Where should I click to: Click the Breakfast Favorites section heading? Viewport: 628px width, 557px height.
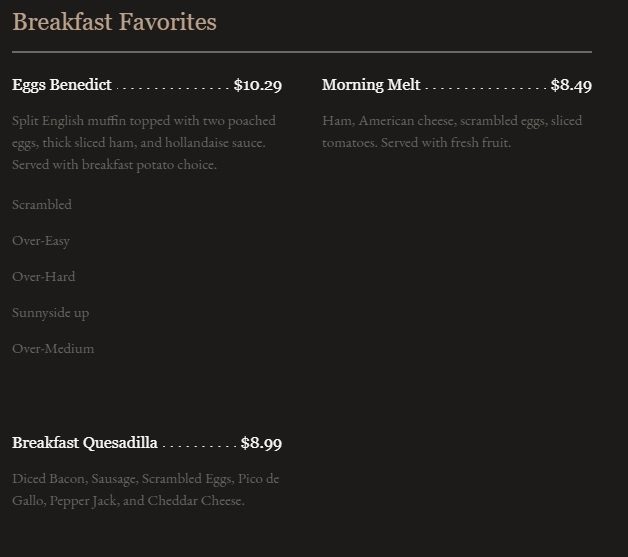pos(114,22)
